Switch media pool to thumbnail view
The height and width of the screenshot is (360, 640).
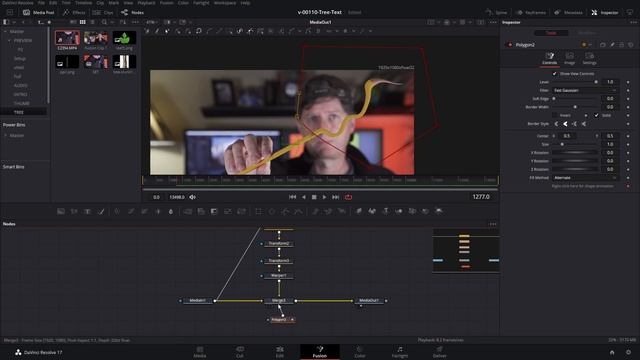click(x=83, y=22)
